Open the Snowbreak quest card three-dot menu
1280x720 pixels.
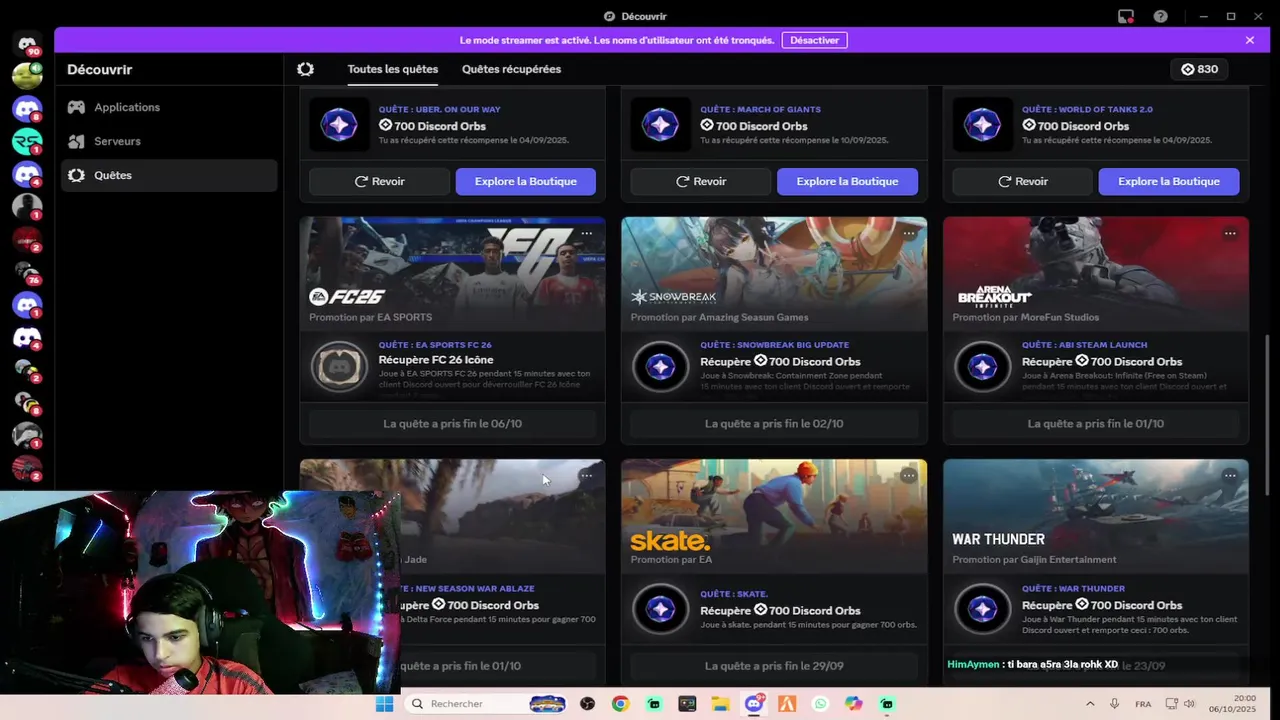click(x=909, y=233)
